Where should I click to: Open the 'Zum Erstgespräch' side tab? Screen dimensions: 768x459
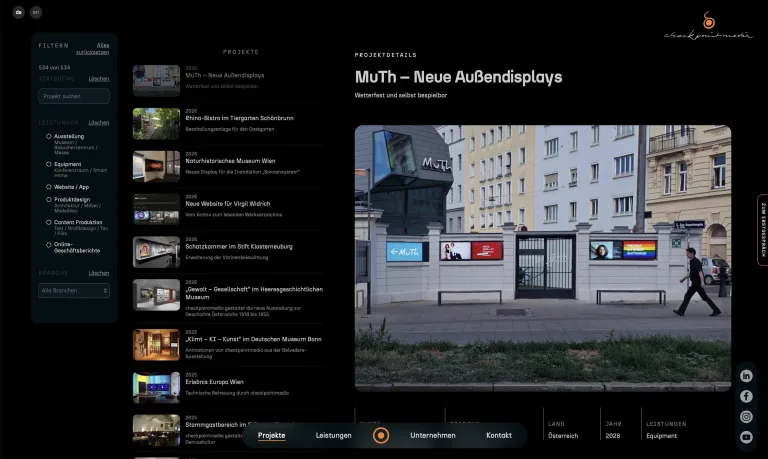point(763,230)
